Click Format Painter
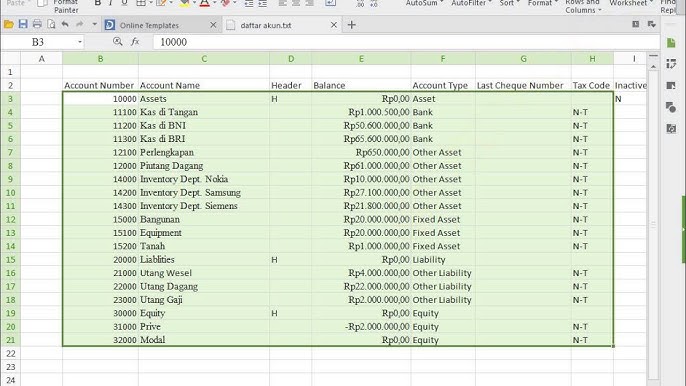This screenshot has height=386, width=686. click(66, 6)
